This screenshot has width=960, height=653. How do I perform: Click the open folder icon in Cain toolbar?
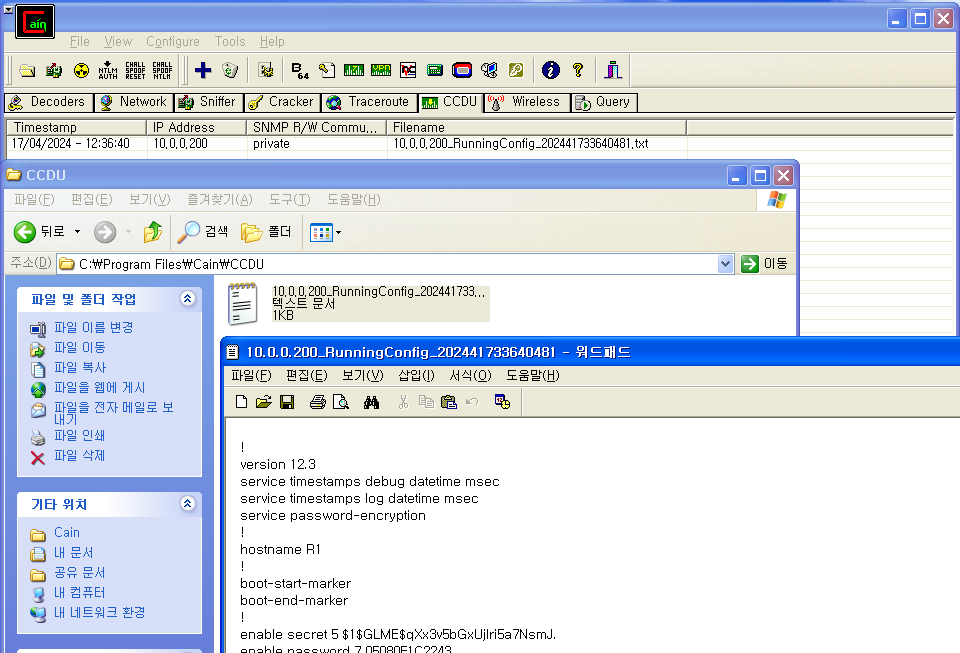[x=26, y=70]
